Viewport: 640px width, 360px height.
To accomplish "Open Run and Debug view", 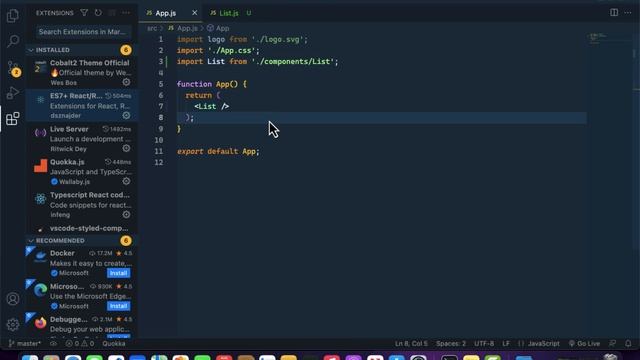I will tap(13, 93).
